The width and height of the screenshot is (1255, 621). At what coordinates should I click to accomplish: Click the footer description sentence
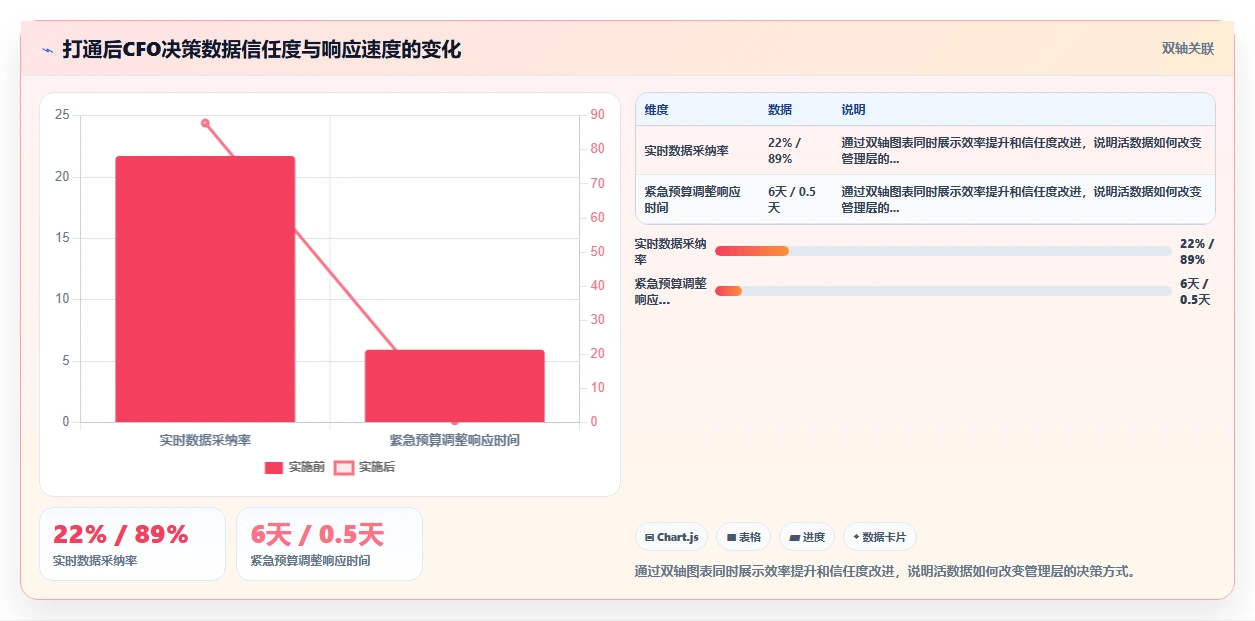[x=885, y=572]
